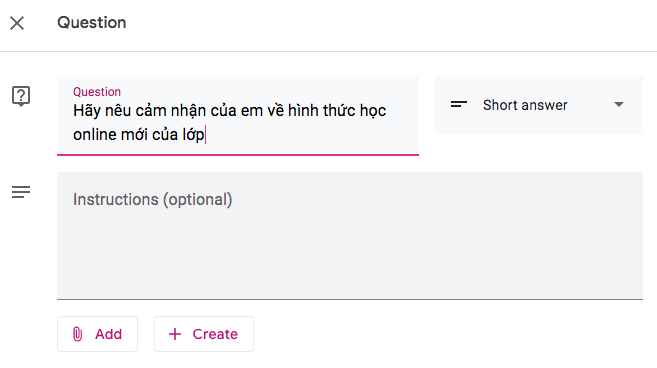Click the word thức in the question
The width and height of the screenshot is (657, 368).
click(341, 111)
